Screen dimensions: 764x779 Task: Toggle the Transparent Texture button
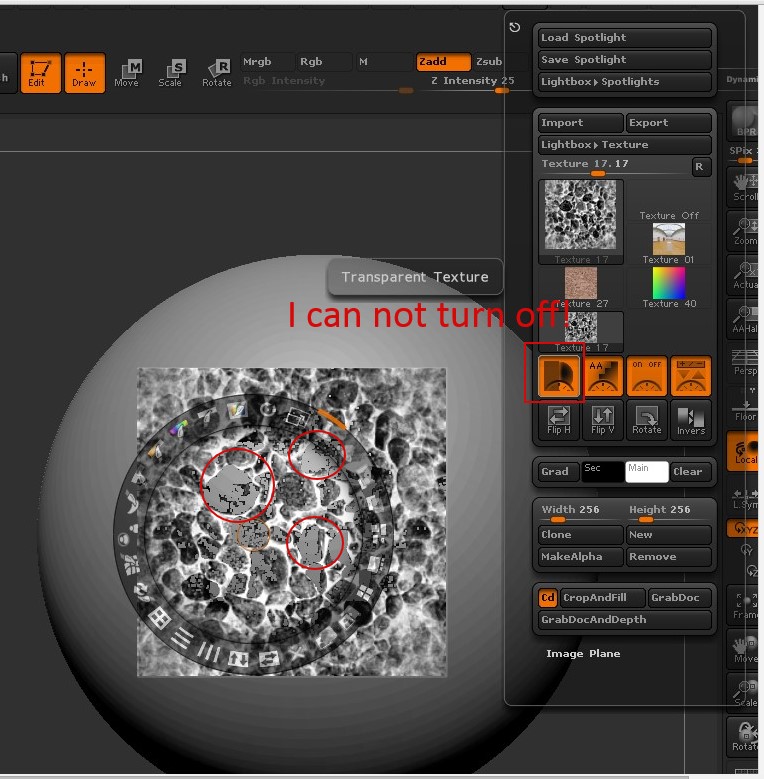coord(559,376)
